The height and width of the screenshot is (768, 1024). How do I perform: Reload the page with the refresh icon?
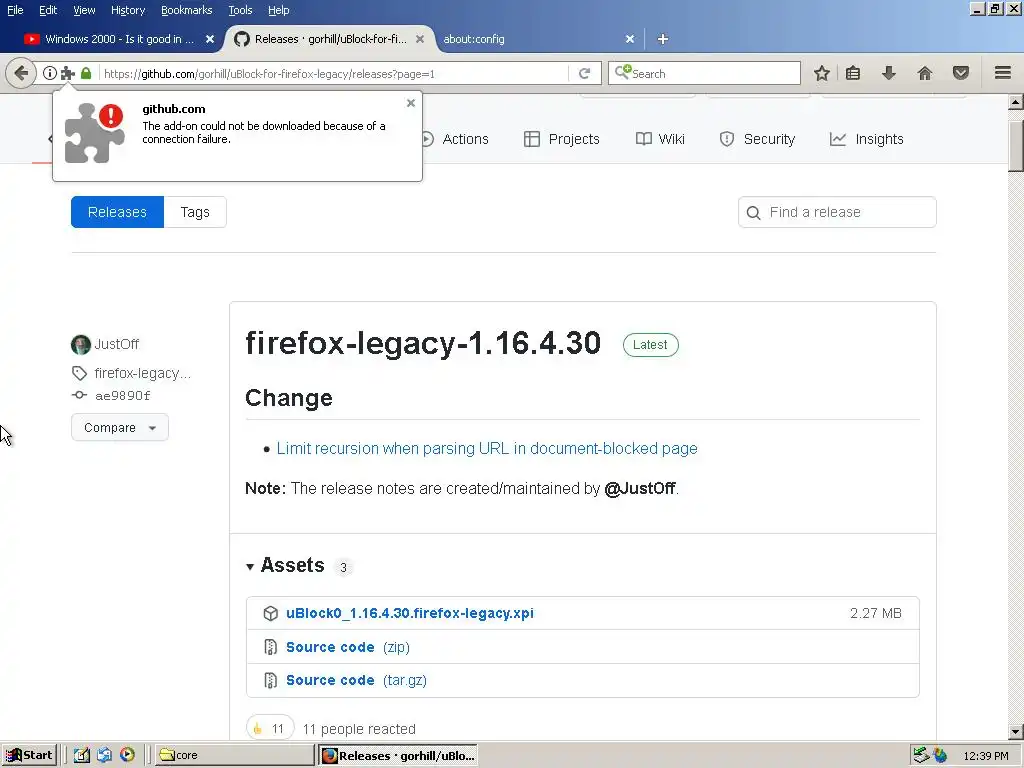coord(584,73)
